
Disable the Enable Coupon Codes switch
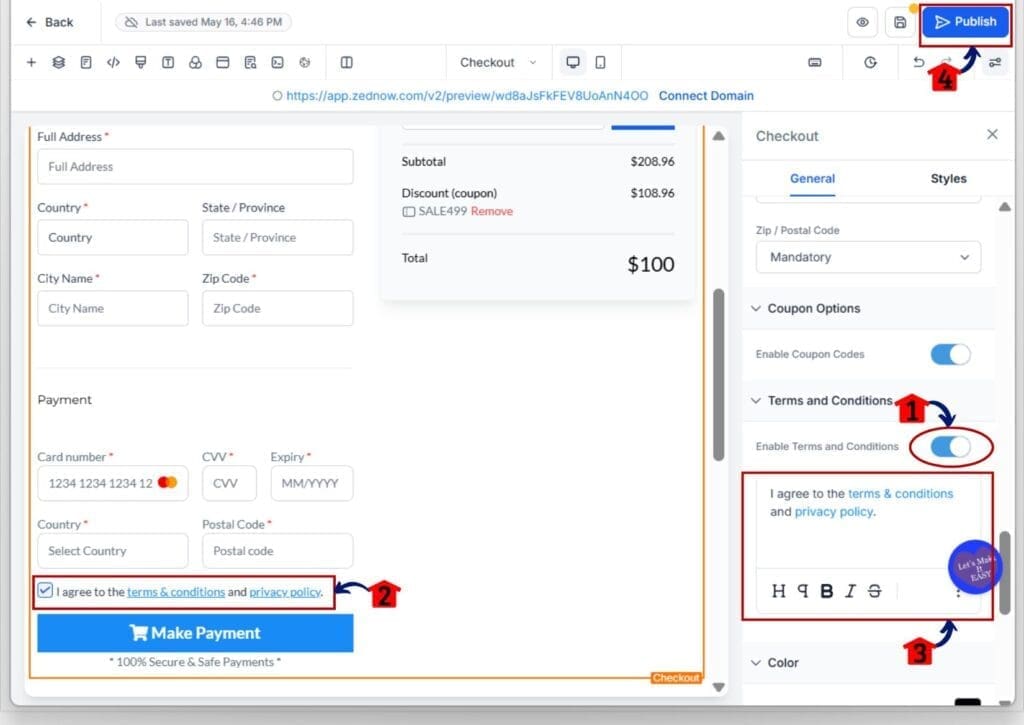[x=950, y=354]
